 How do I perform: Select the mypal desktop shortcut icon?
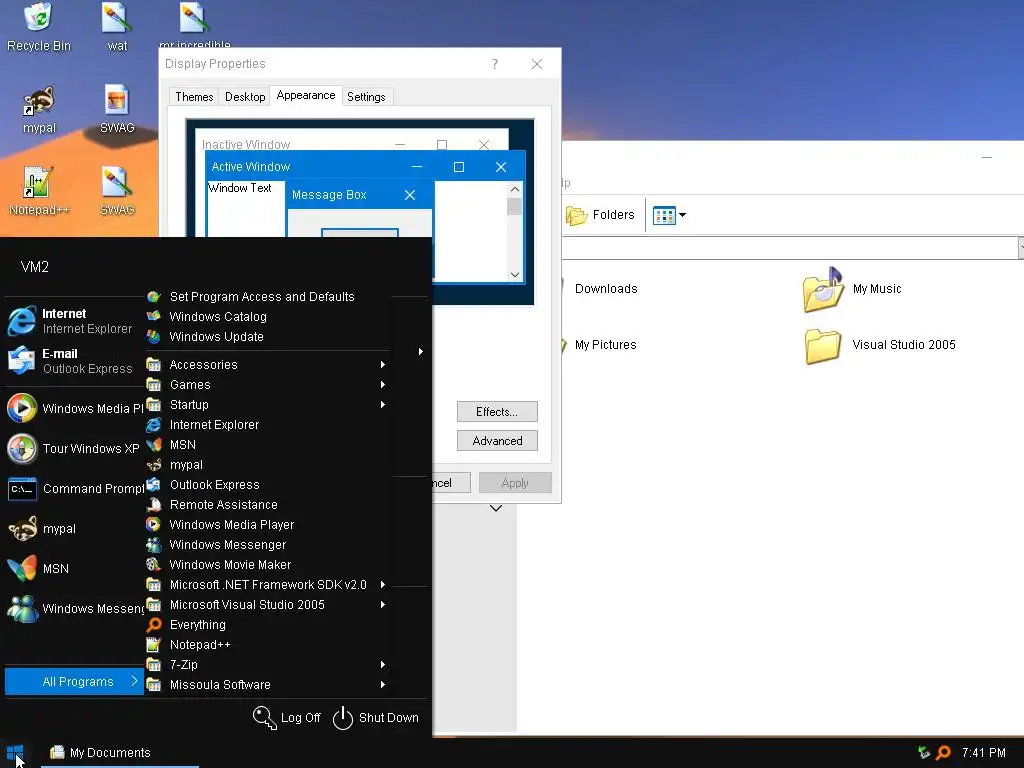pos(39,110)
